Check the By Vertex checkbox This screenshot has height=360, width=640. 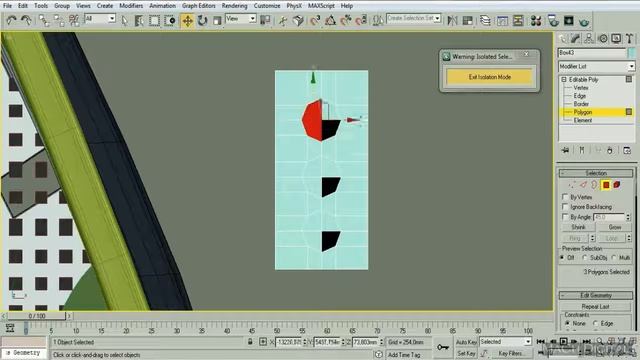coord(565,197)
